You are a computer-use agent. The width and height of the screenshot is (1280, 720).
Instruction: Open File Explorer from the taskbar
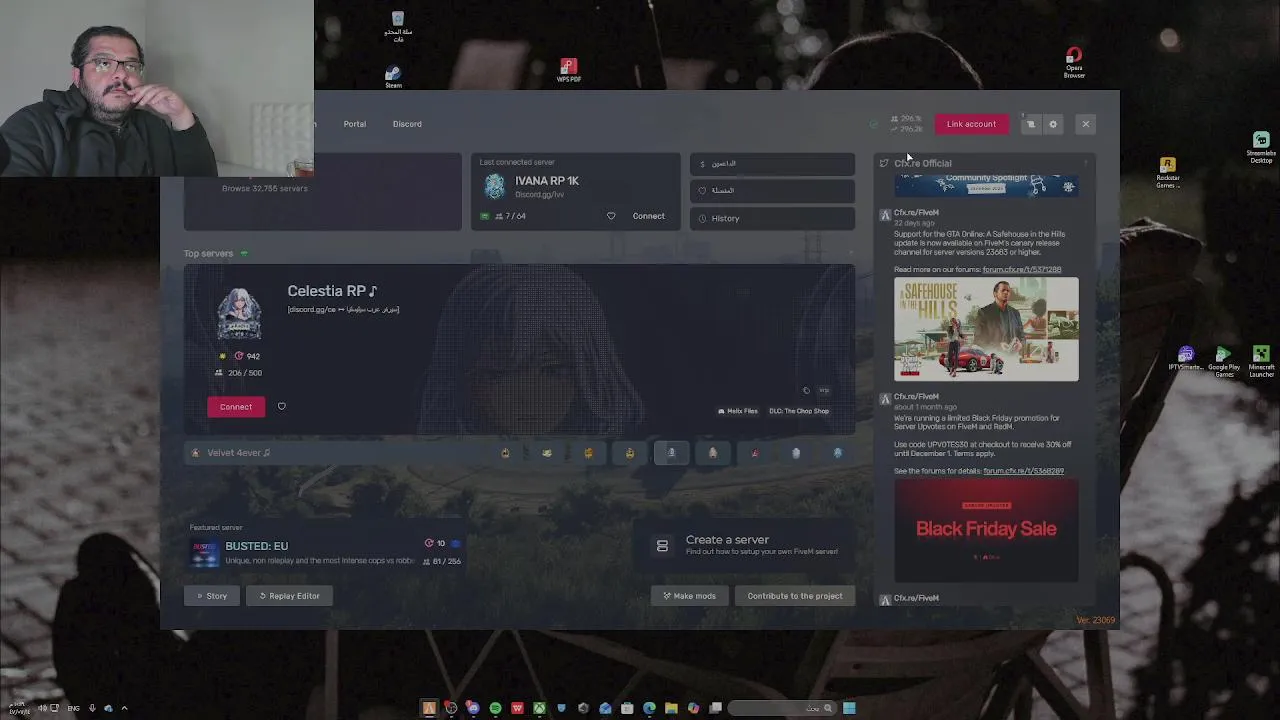pos(671,708)
